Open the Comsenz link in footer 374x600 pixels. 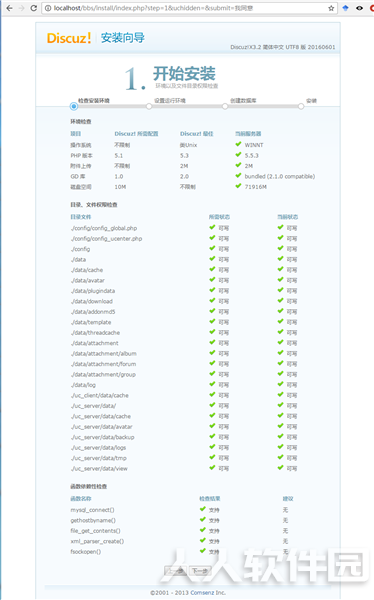point(202,592)
